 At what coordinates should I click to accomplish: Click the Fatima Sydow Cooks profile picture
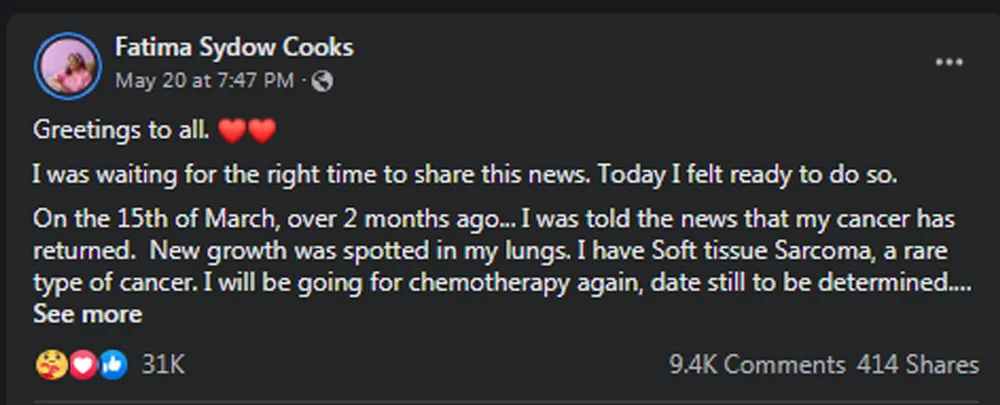pos(68,66)
